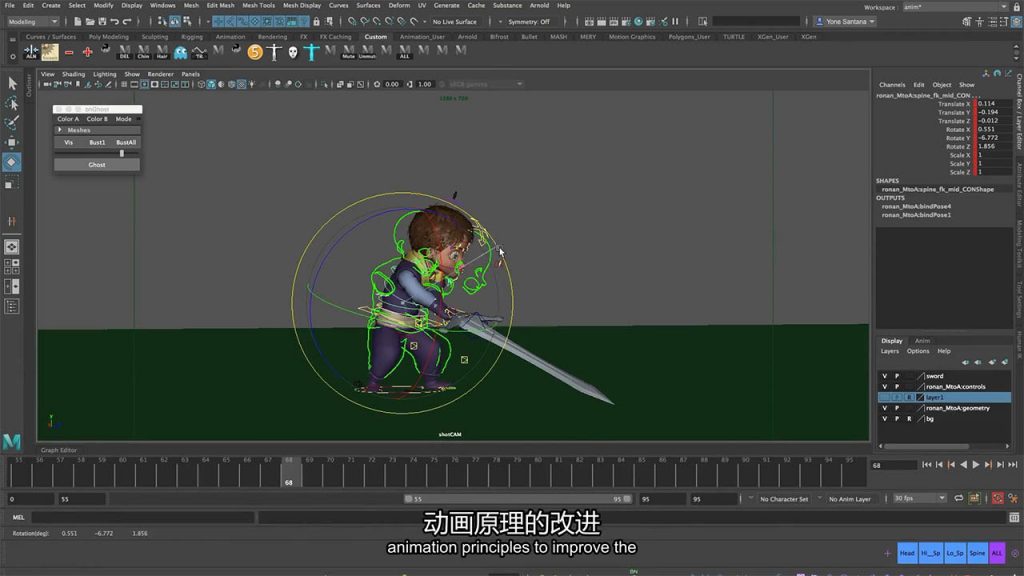Toggle visibility V of ronan_MtoA:geometry layer

click(885, 408)
